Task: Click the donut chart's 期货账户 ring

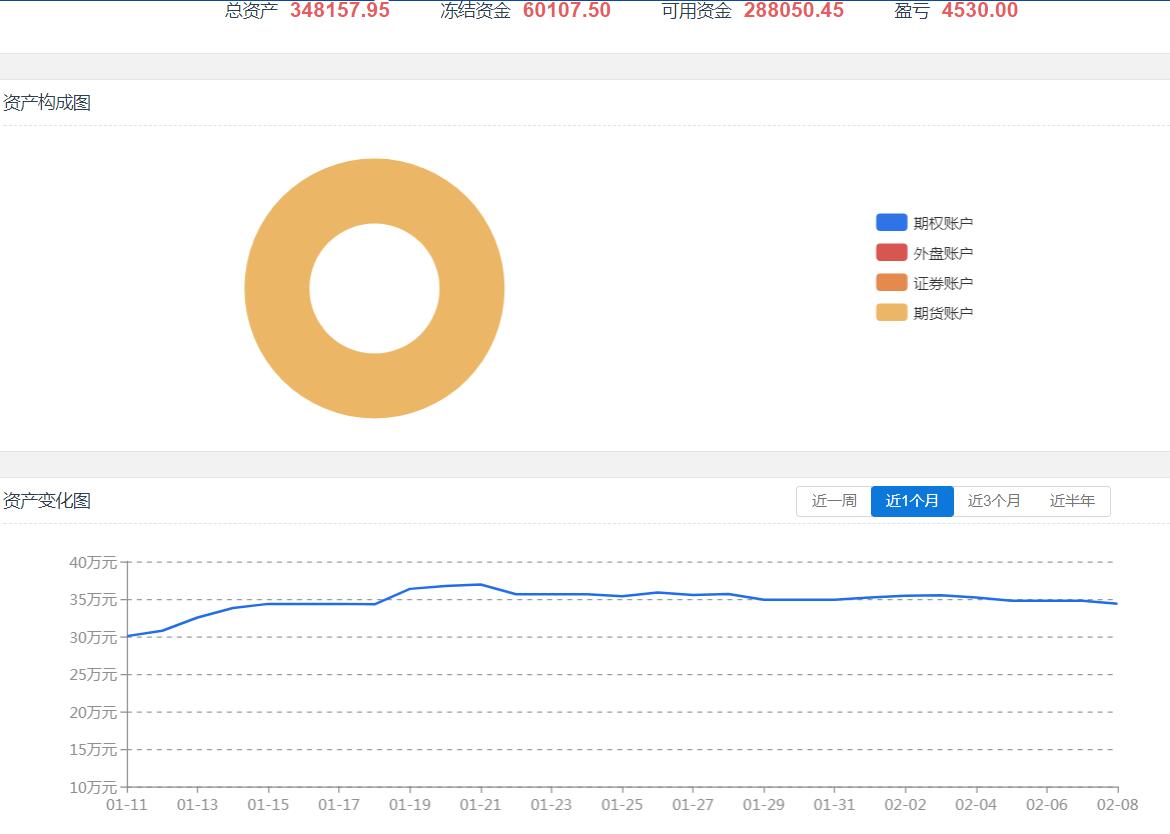Action: click(275, 288)
